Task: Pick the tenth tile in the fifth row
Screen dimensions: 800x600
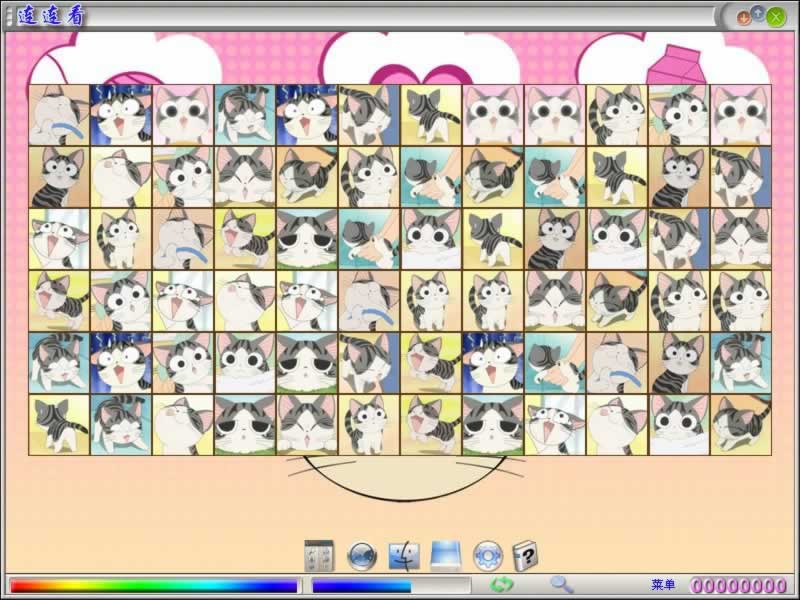Action: [617, 363]
